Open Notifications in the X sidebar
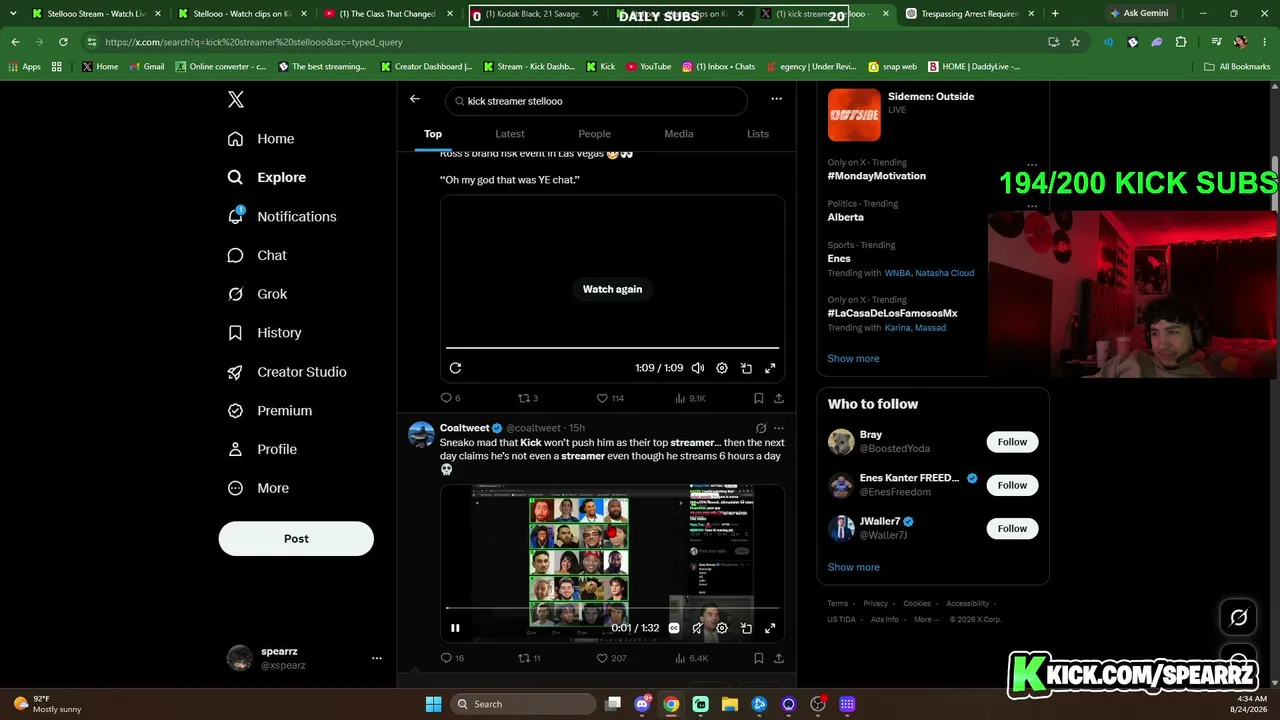 (x=282, y=216)
